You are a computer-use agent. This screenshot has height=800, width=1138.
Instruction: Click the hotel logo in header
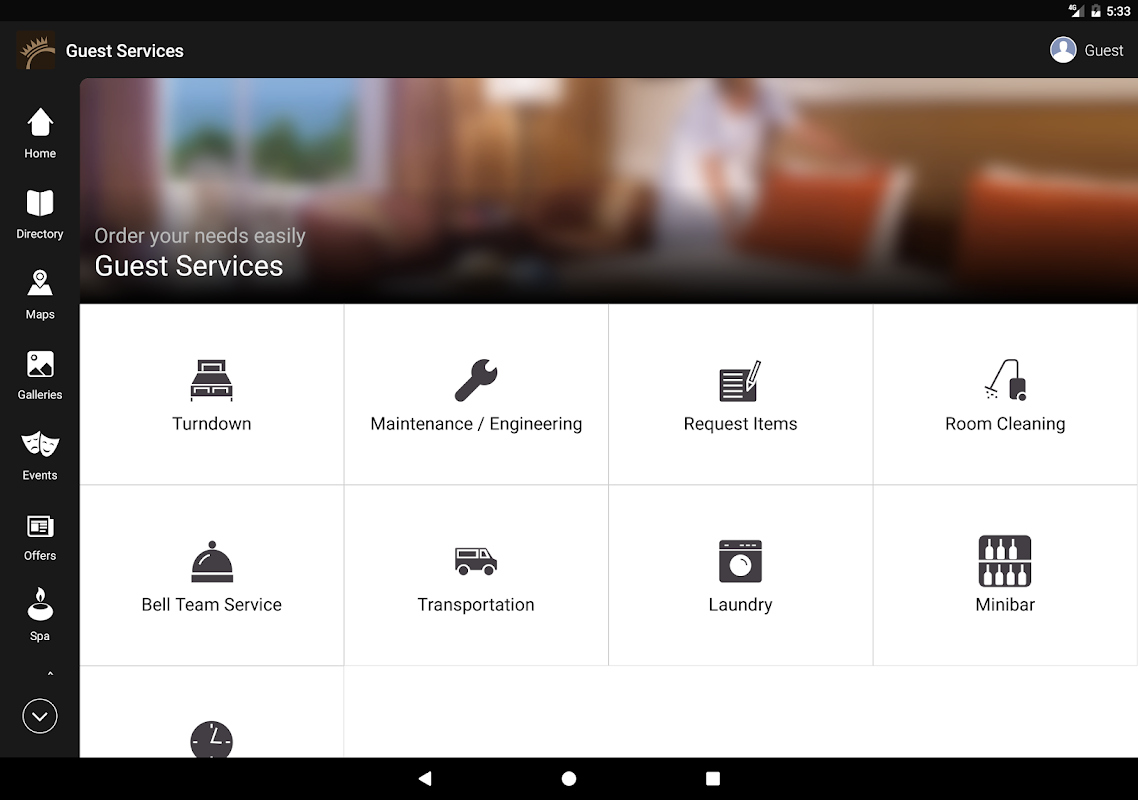point(36,51)
